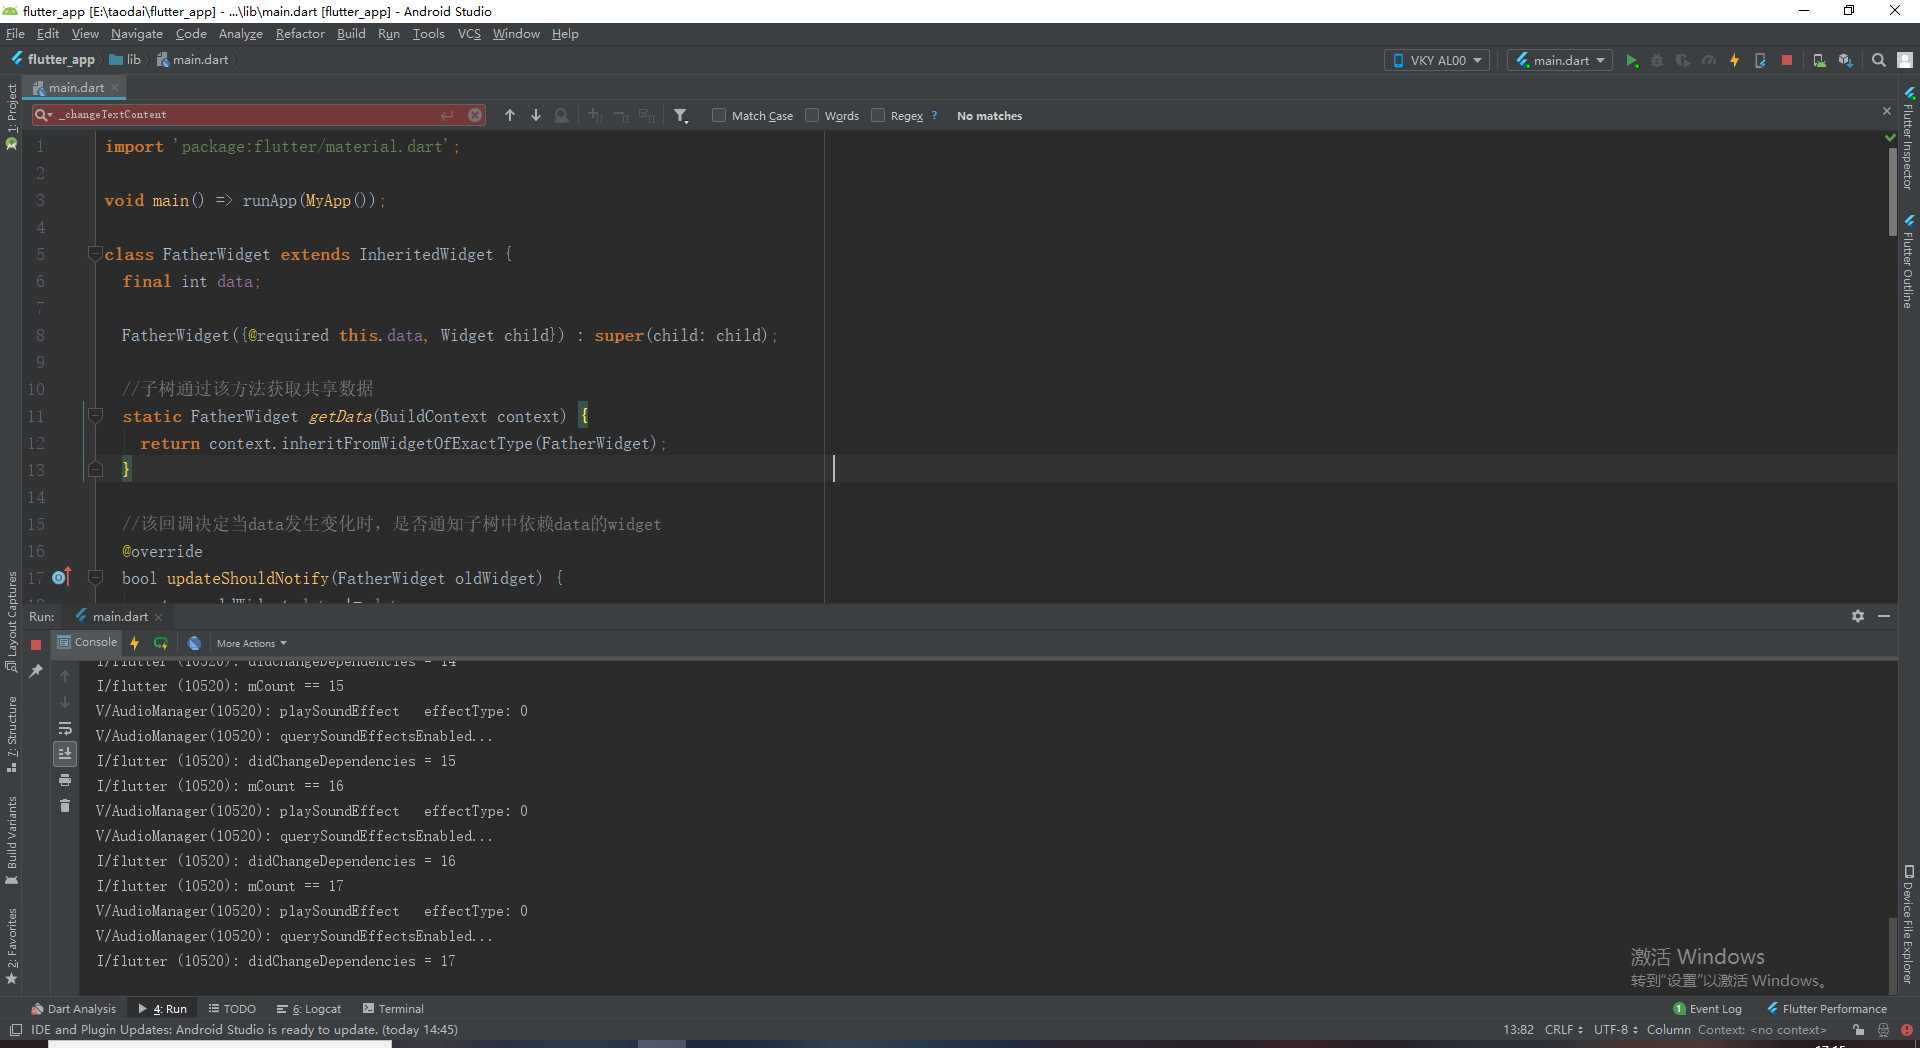Open Flutter Outline side panel

pos(1908,262)
